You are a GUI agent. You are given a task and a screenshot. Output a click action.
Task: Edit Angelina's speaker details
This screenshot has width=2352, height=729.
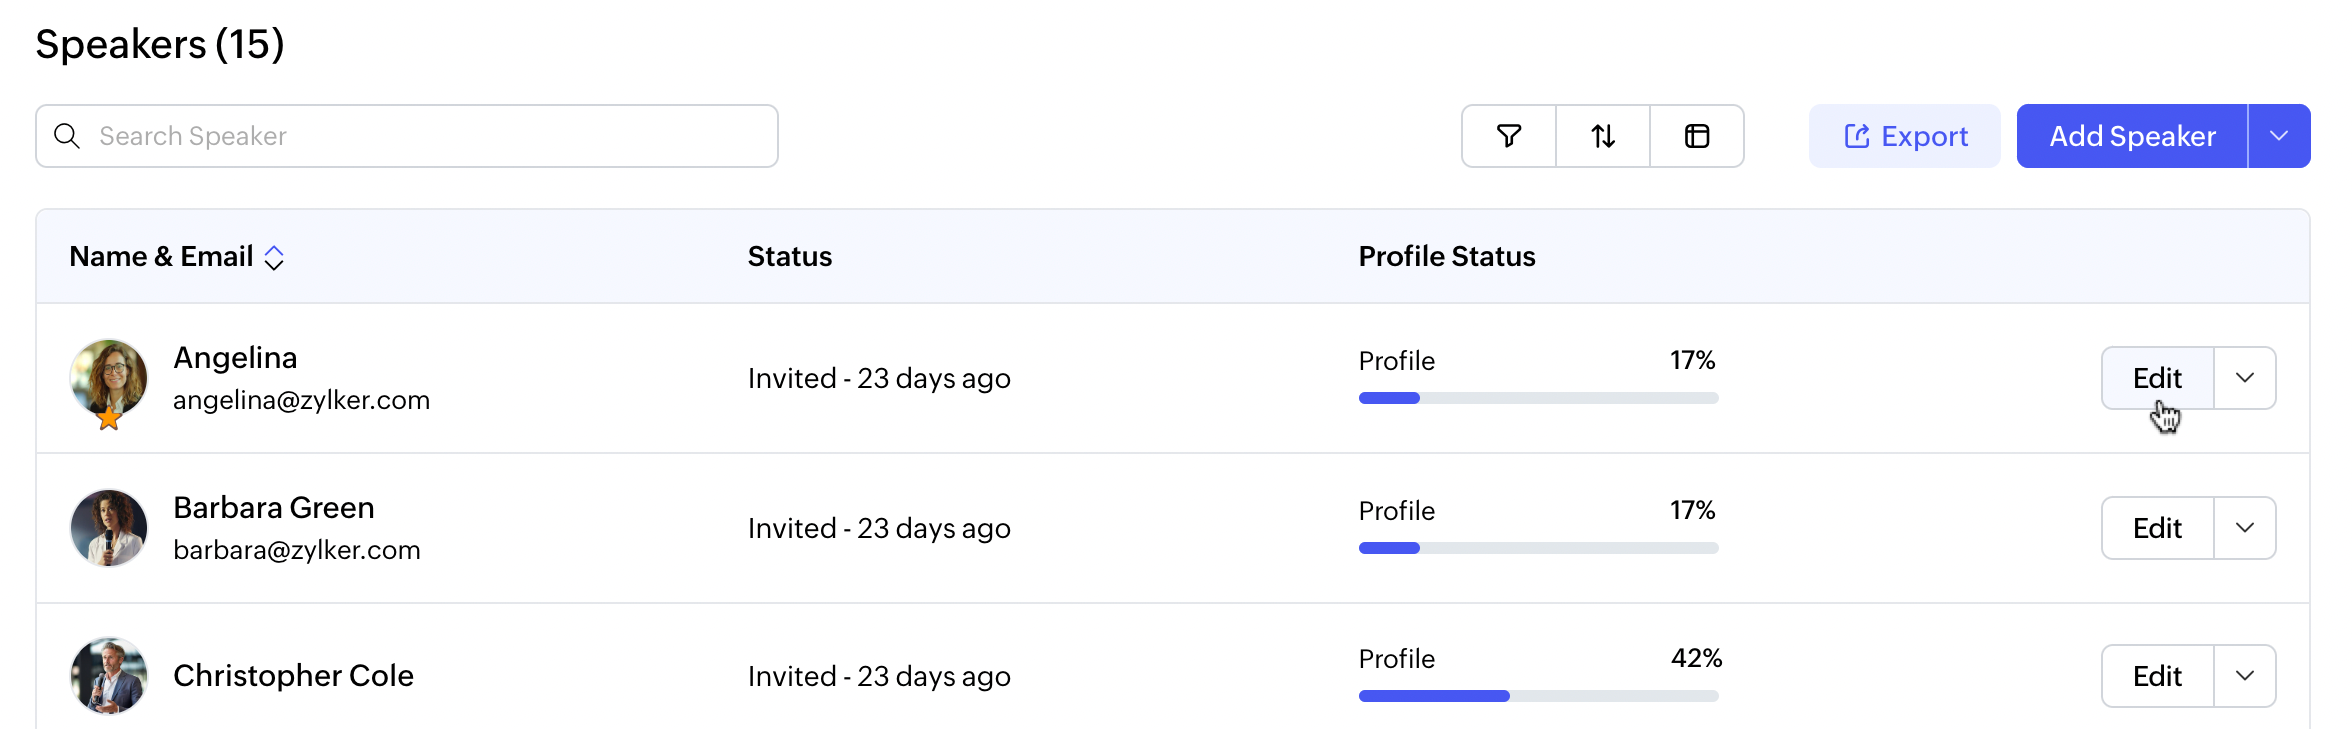coord(2157,378)
